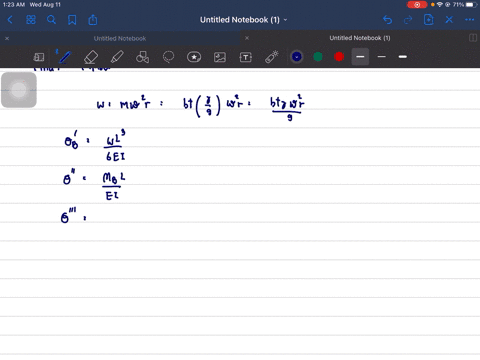The image size is (480, 360).
Task: Open the share and export menu
Action: [93, 20]
